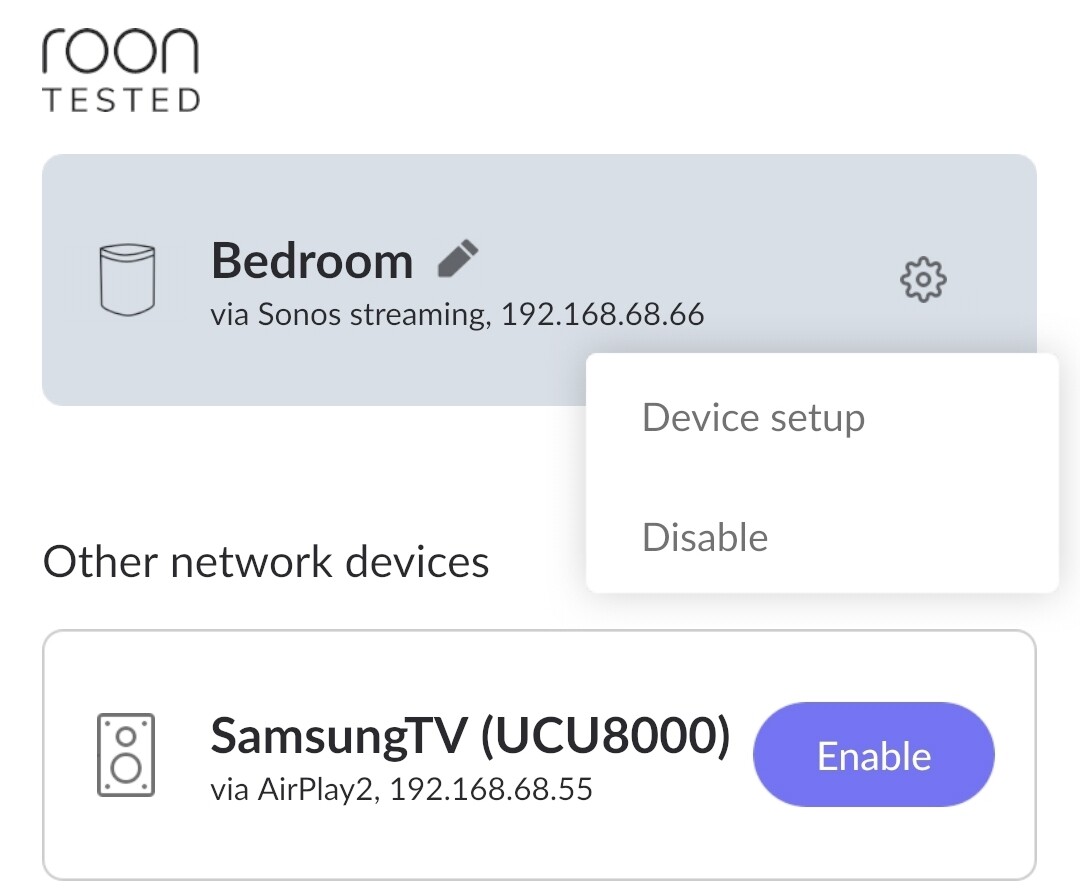This screenshot has height=888, width=1080.
Task: Enable the SamsungTV (UCU8000) device
Action: pyautogui.click(x=874, y=755)
